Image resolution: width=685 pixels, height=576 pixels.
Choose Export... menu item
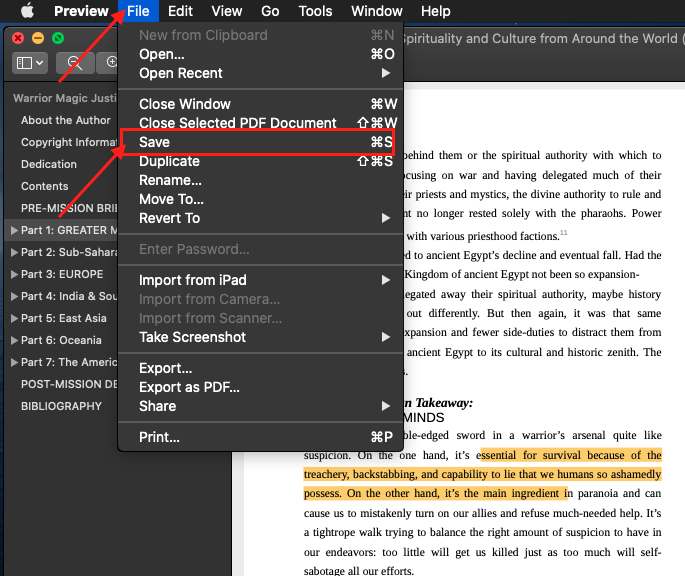(x=260, y=368)
